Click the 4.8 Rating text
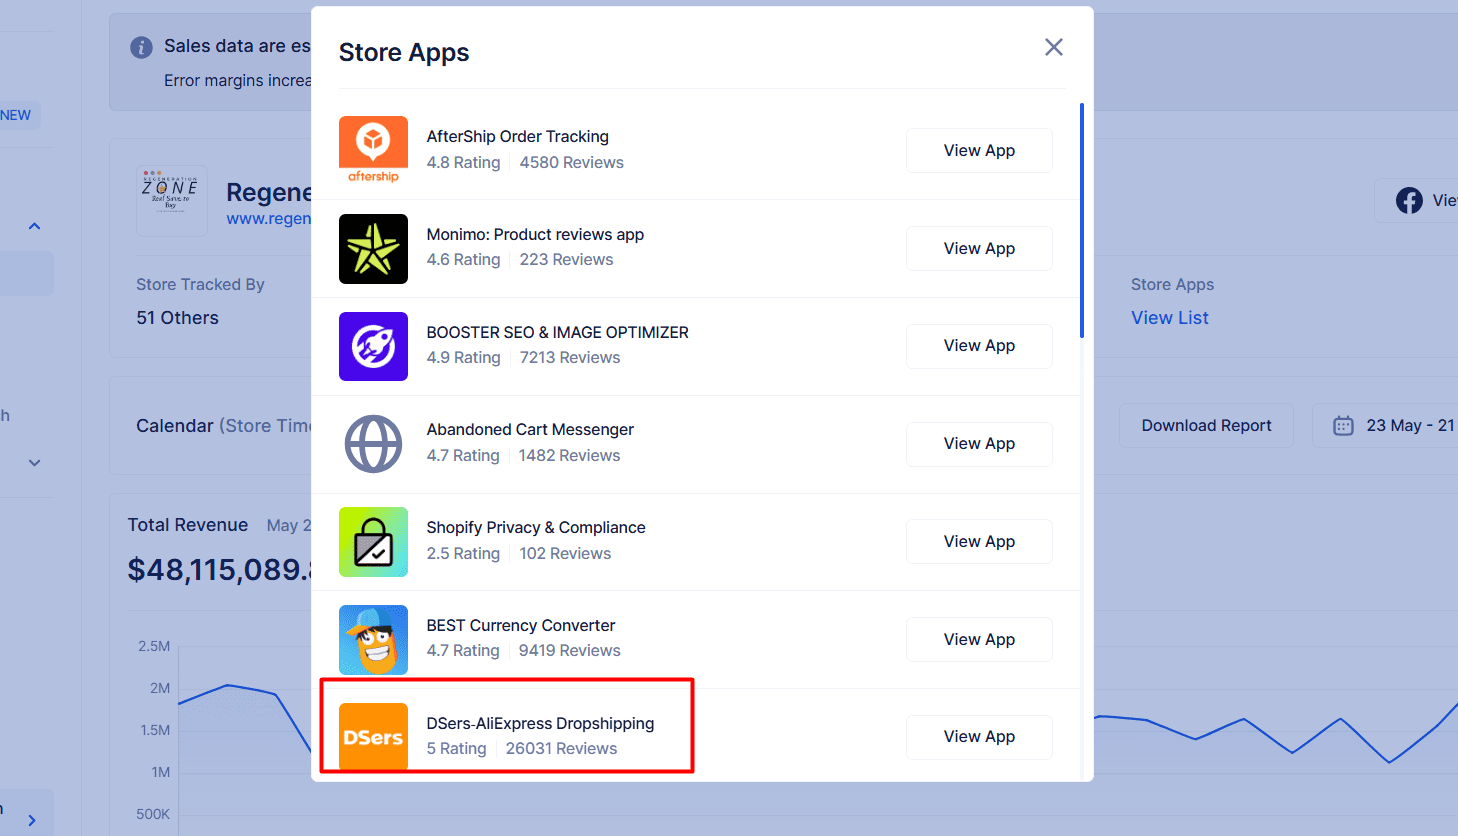This screenshot has width=1458, height=836. (463, 163)
